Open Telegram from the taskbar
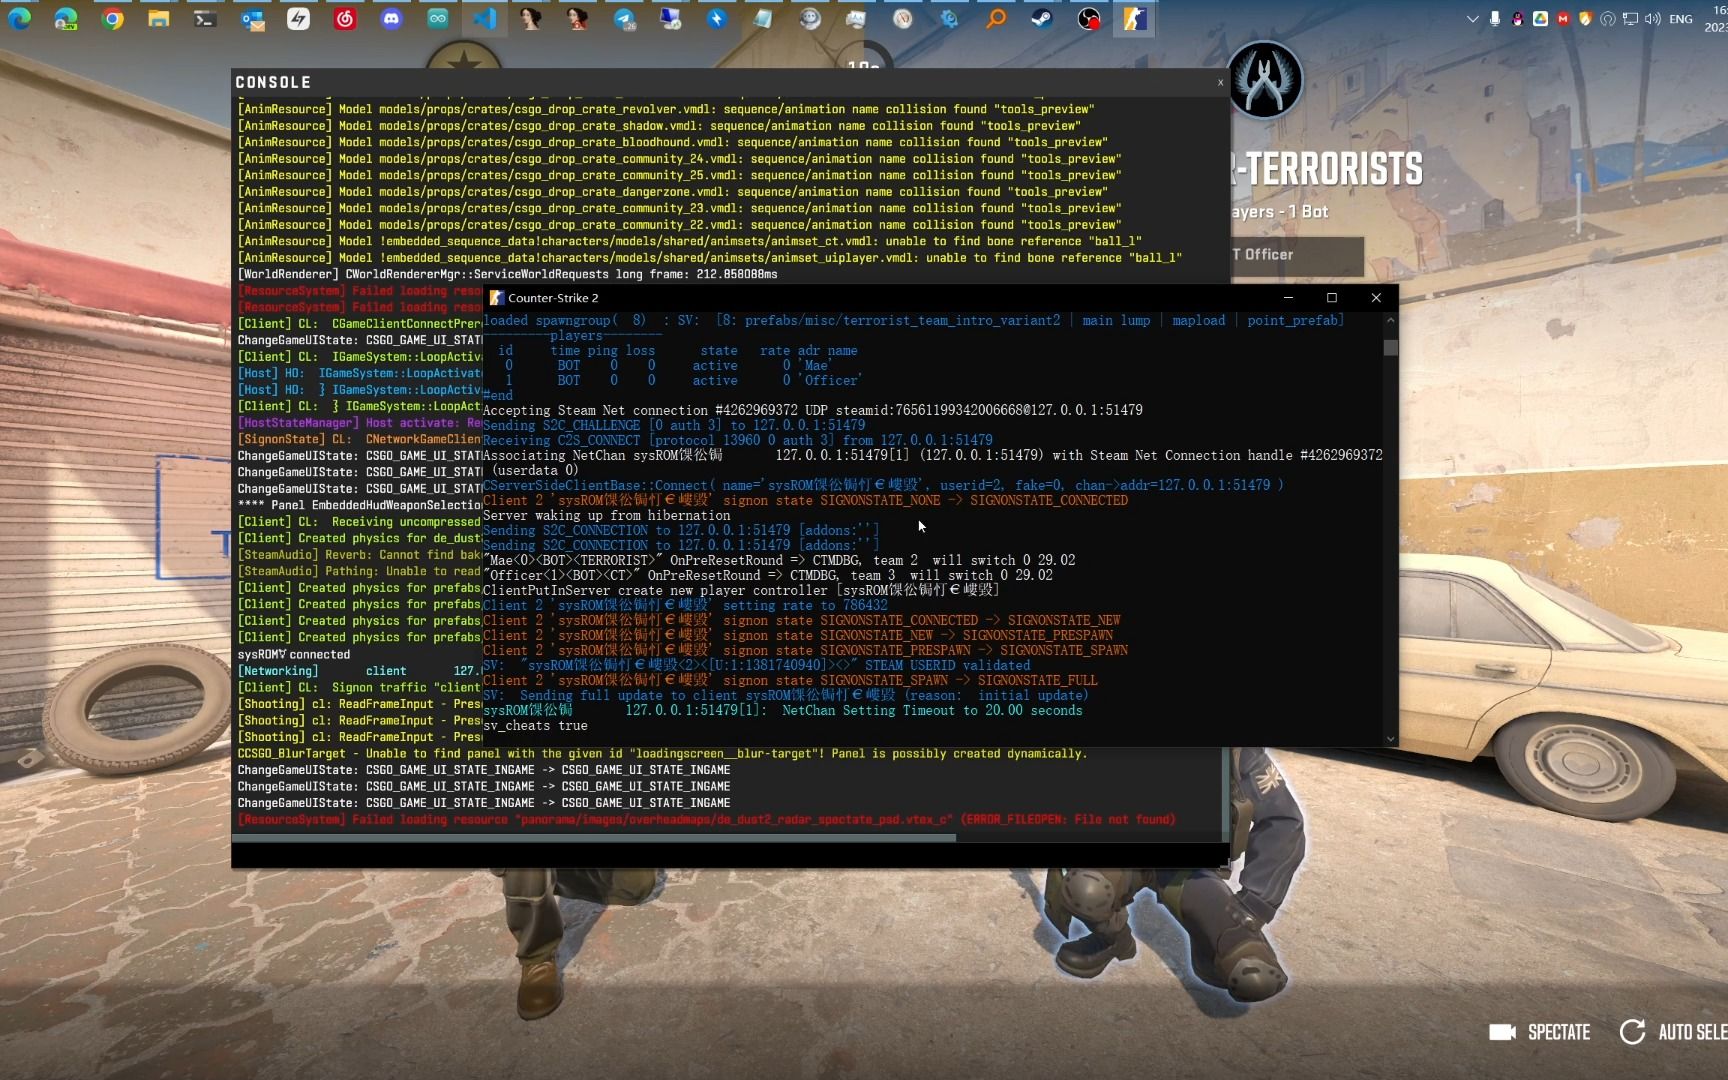 click(x=624, y=18)
